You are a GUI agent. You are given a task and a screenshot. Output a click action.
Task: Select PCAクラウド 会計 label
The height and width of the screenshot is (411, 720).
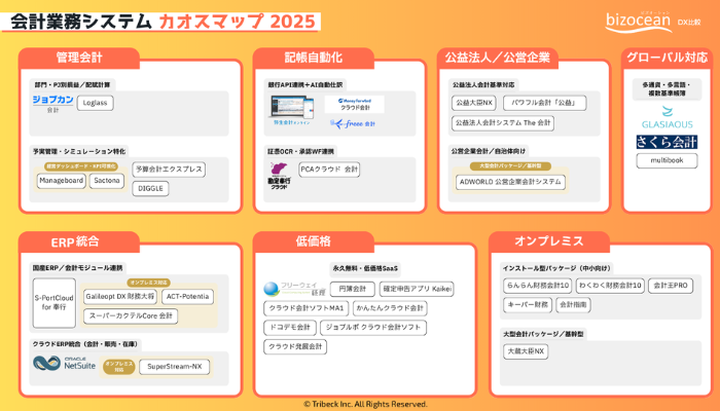(329, 169)
